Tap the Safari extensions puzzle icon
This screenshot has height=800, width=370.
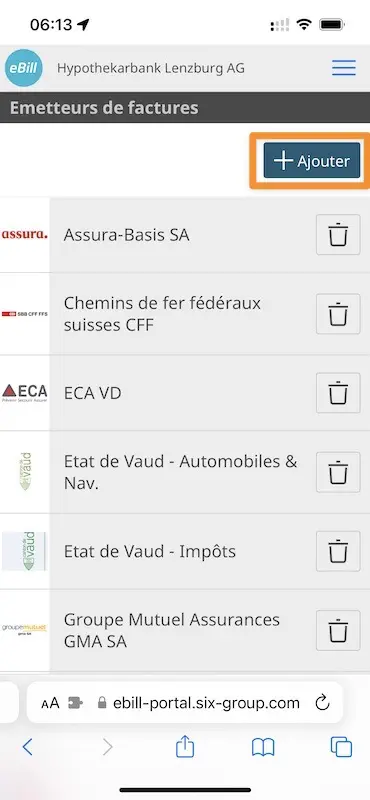(x=76, y=704)
